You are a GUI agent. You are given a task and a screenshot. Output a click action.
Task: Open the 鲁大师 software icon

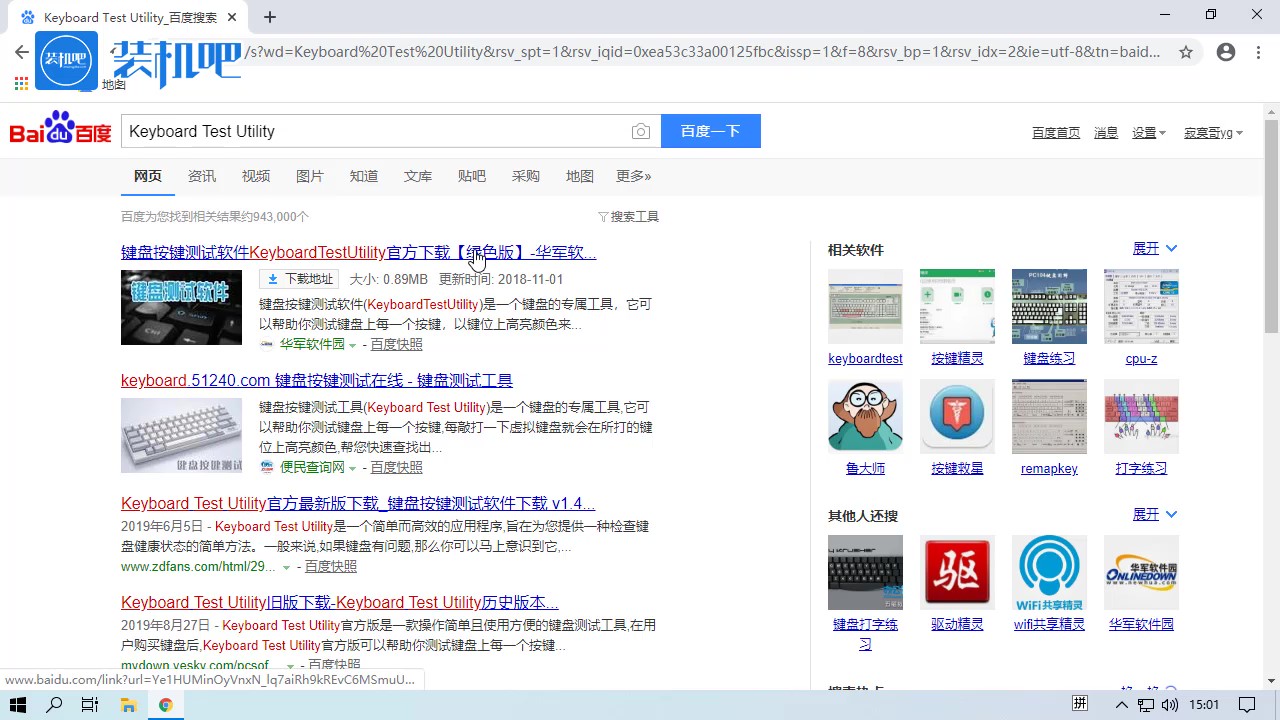tap(865, 416)
